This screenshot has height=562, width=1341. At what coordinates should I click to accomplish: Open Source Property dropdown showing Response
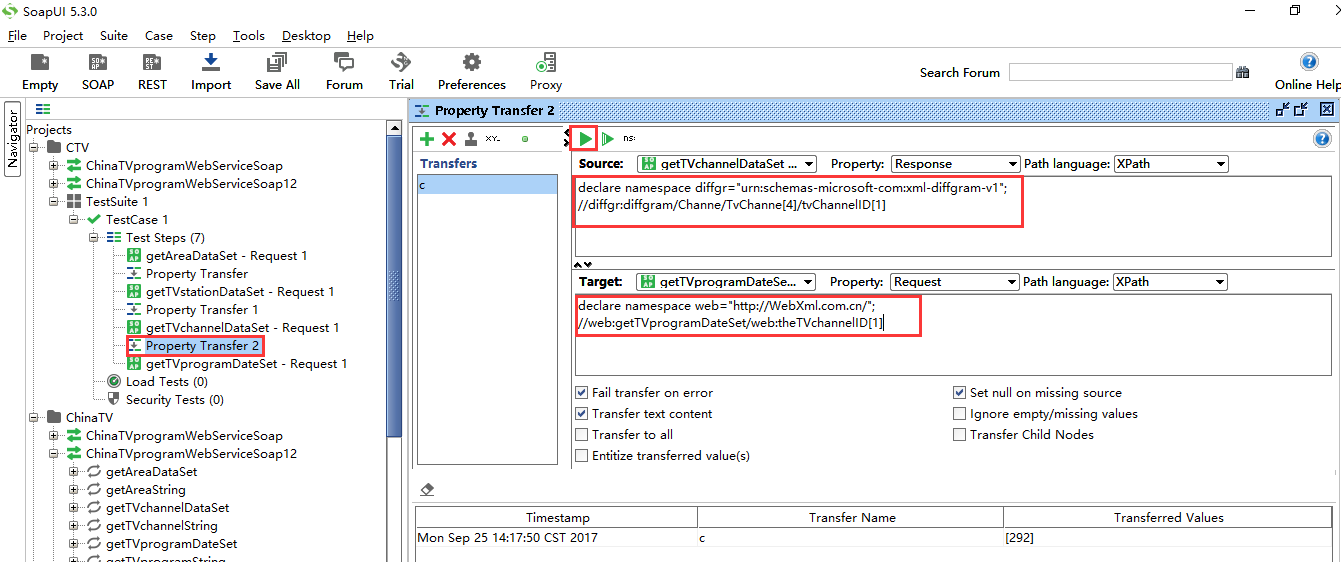[955, 164]
